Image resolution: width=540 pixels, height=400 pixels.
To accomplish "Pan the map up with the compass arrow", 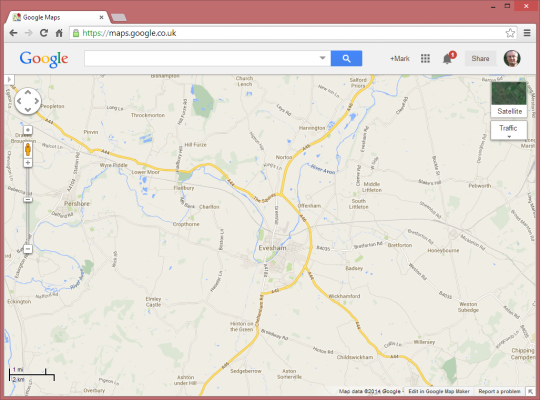I will (28, 92).
